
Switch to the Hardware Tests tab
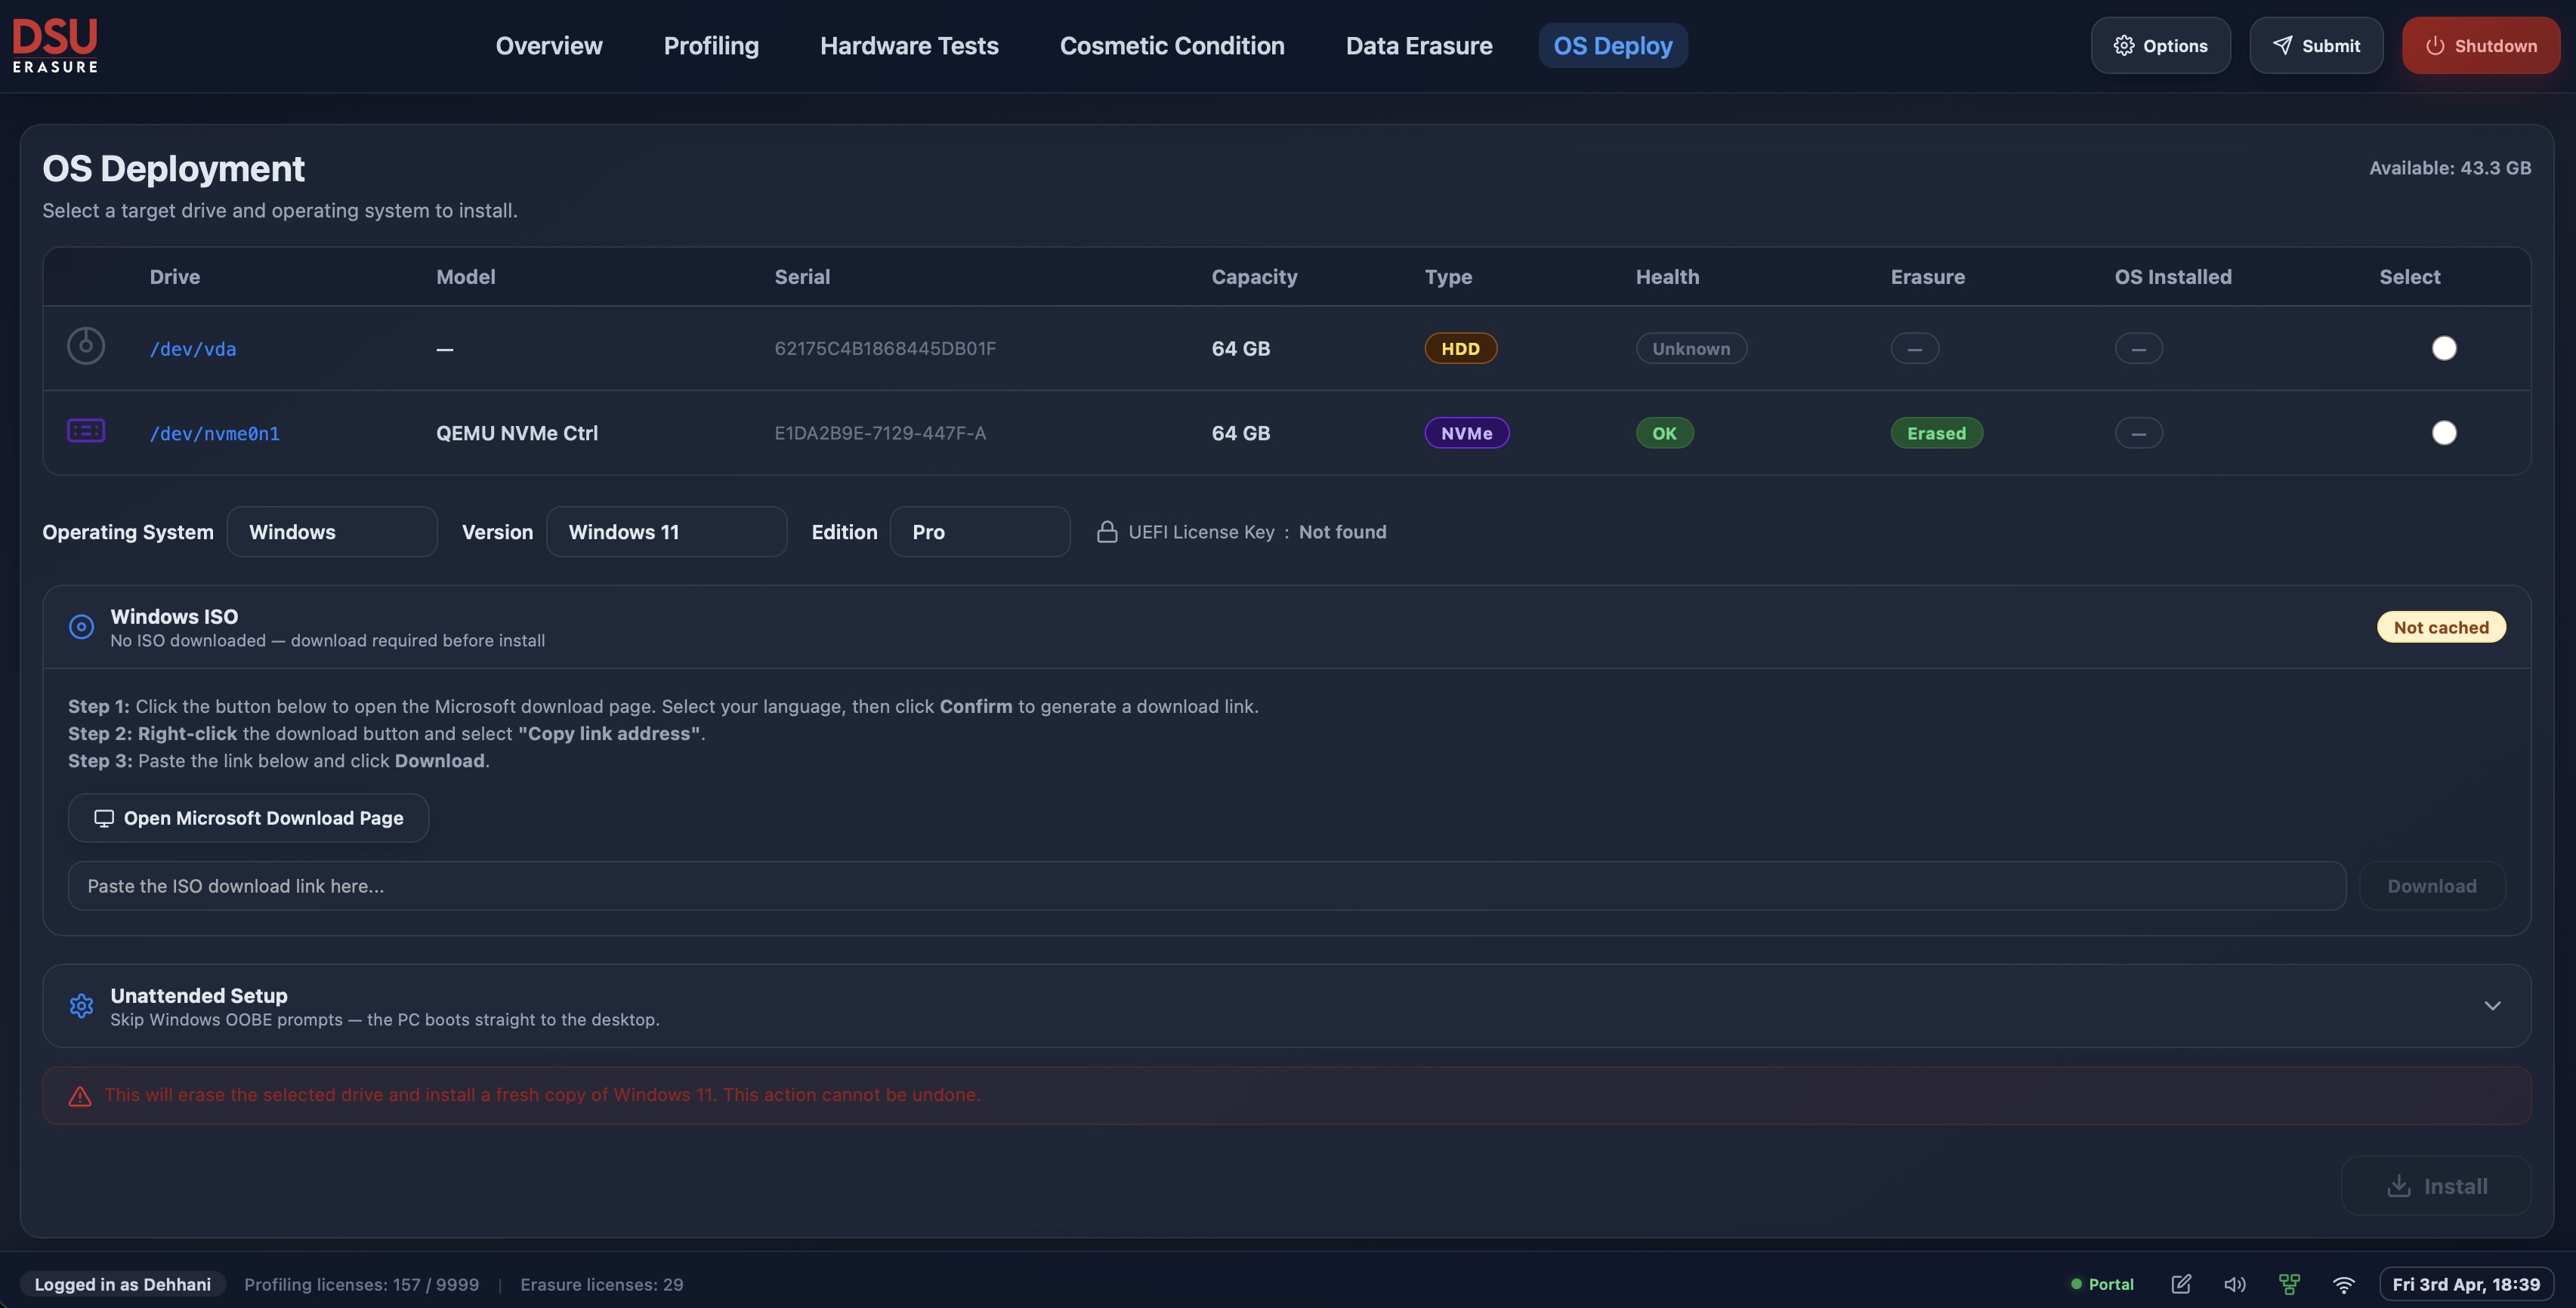(x=909, y=45)
